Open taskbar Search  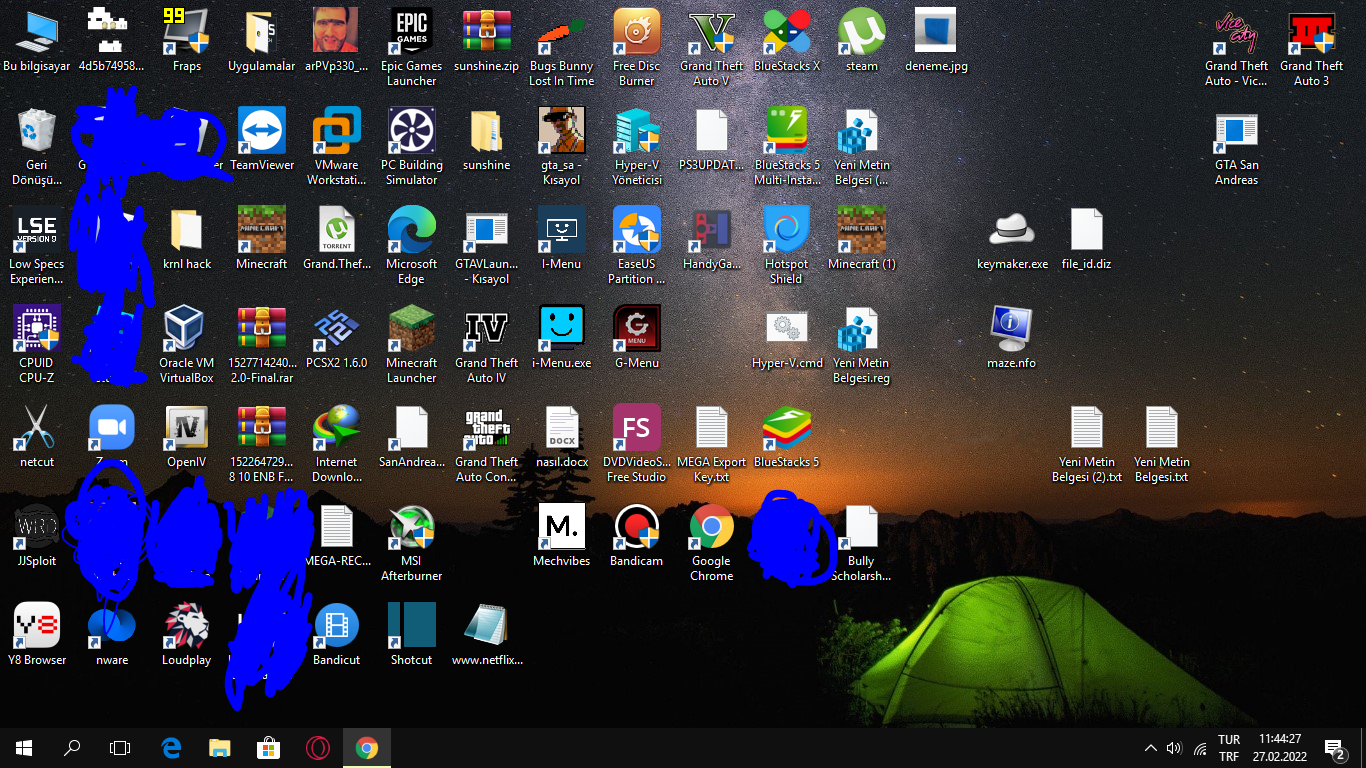(72, 748)
